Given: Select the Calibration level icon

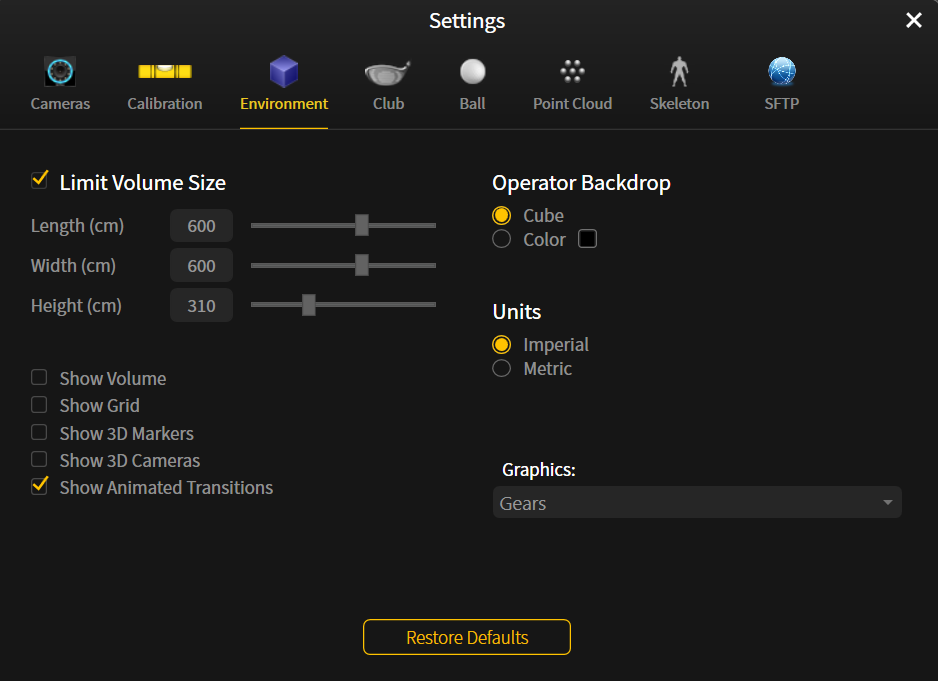Looking at the screenshot, I should tap(165, 71).
